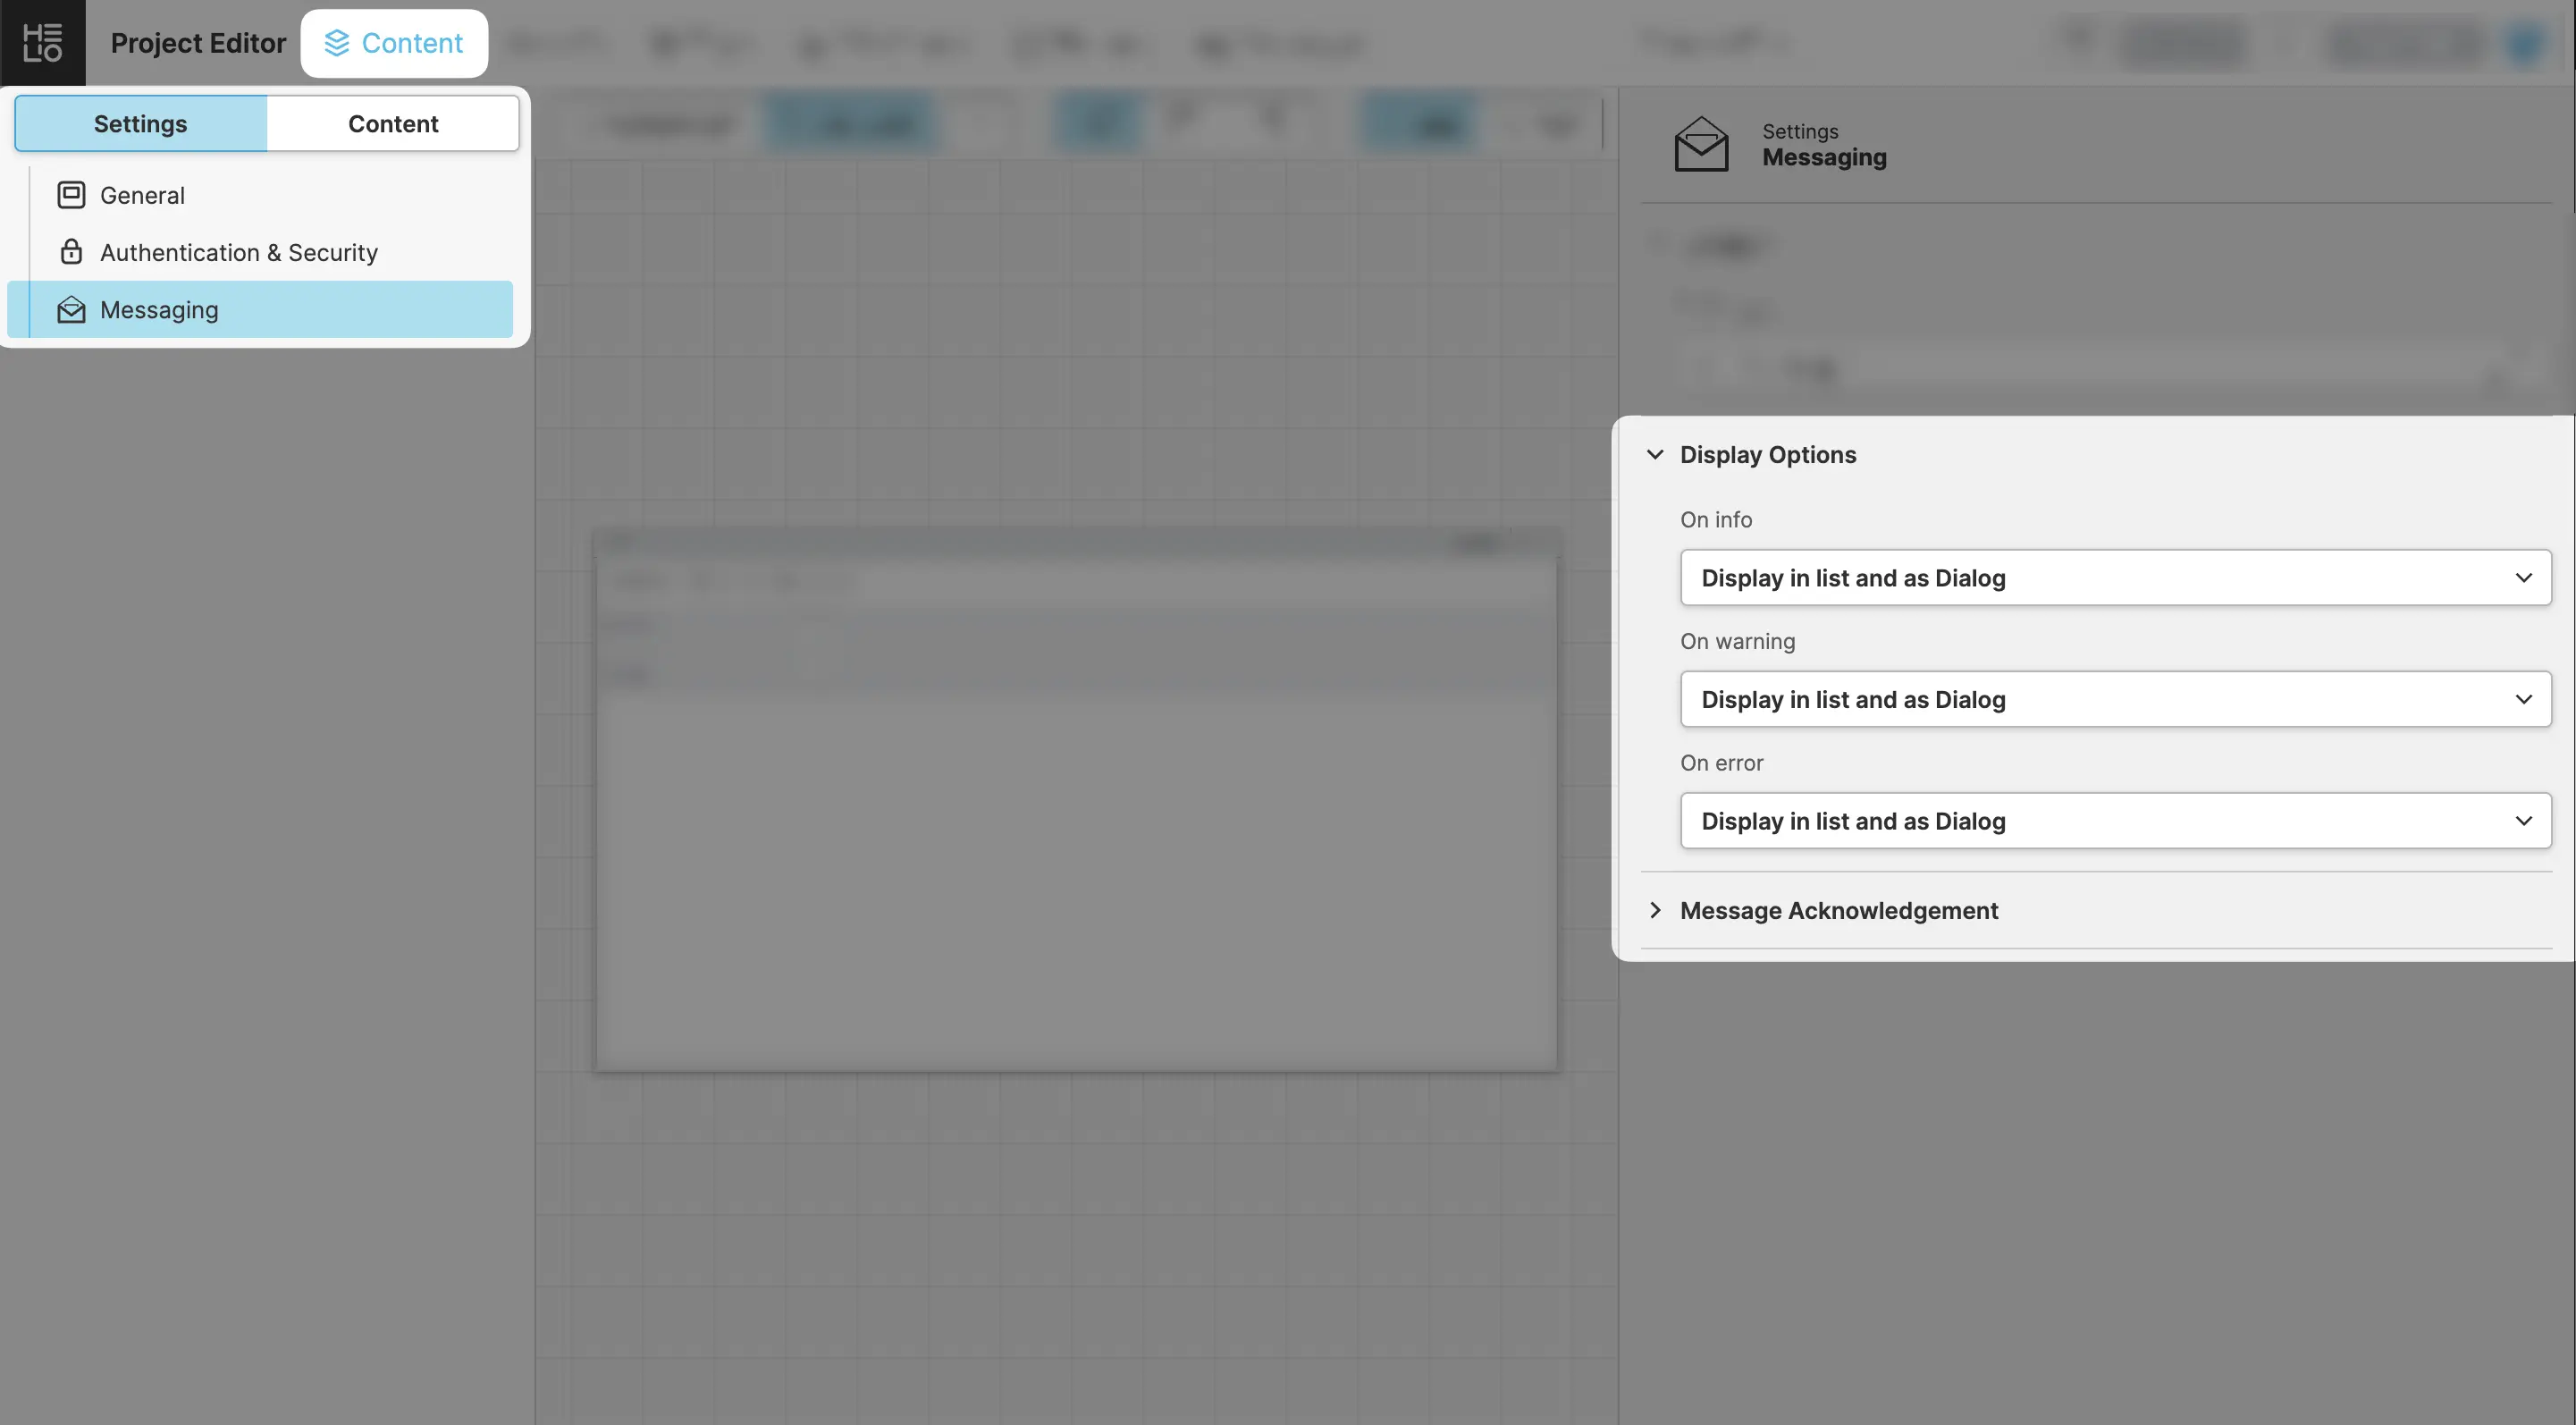Image resolution: width=2576 pixels, height=1425 pixels.
Task: Click the large envelope icon in Settings header
Action: click(x=1701, y=145)
